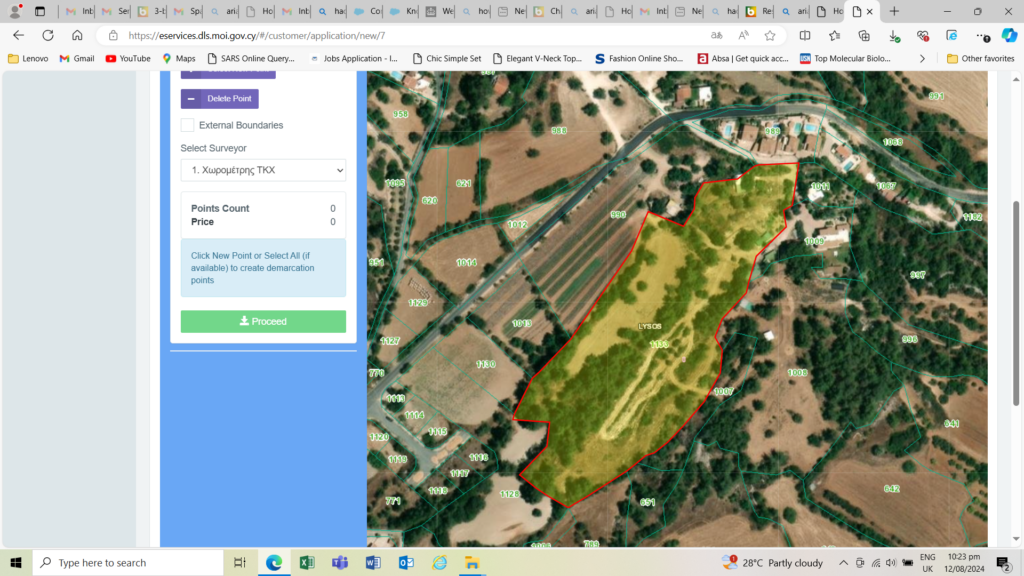Switch to the '3-t' browser tab
Viewport: 1024px width, 576px height.
(151, 11)
